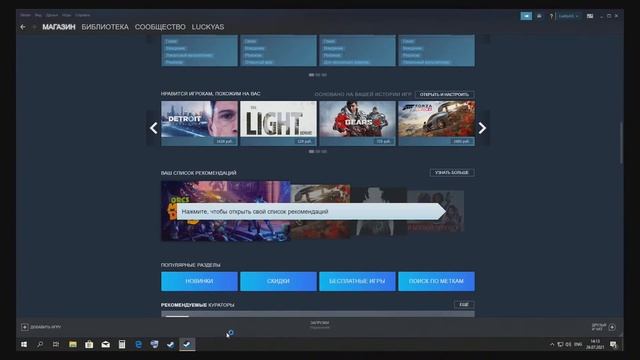Click the right arrow of recommendations carousel
Screen dimensions: 640x360
[x=482, y=128]
